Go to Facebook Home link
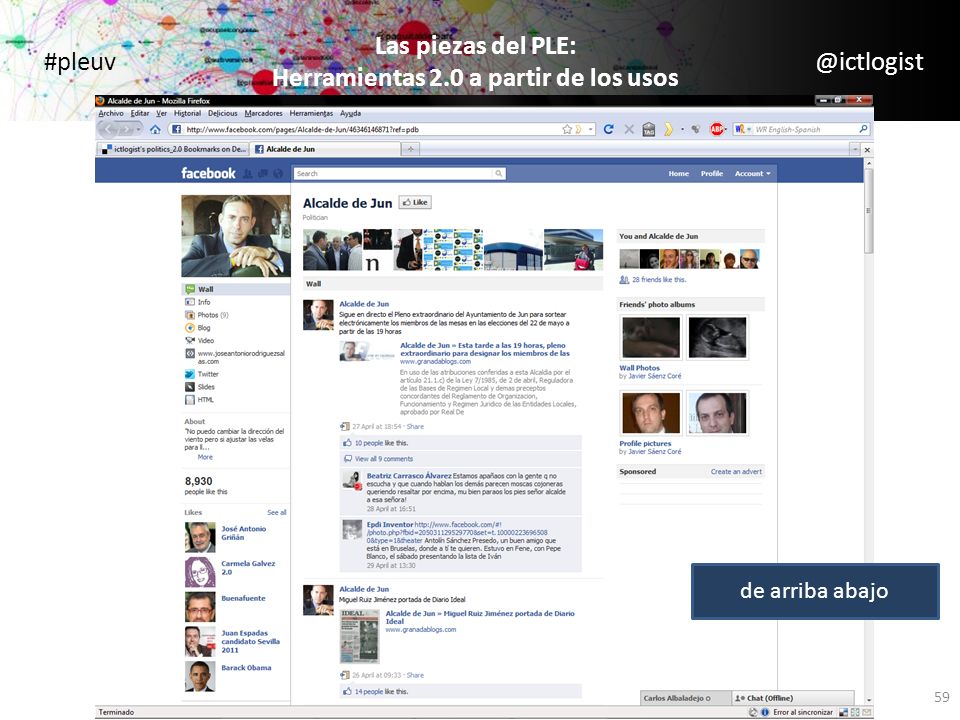The width and height of the screenshot is (960, 720). point(678,174)
